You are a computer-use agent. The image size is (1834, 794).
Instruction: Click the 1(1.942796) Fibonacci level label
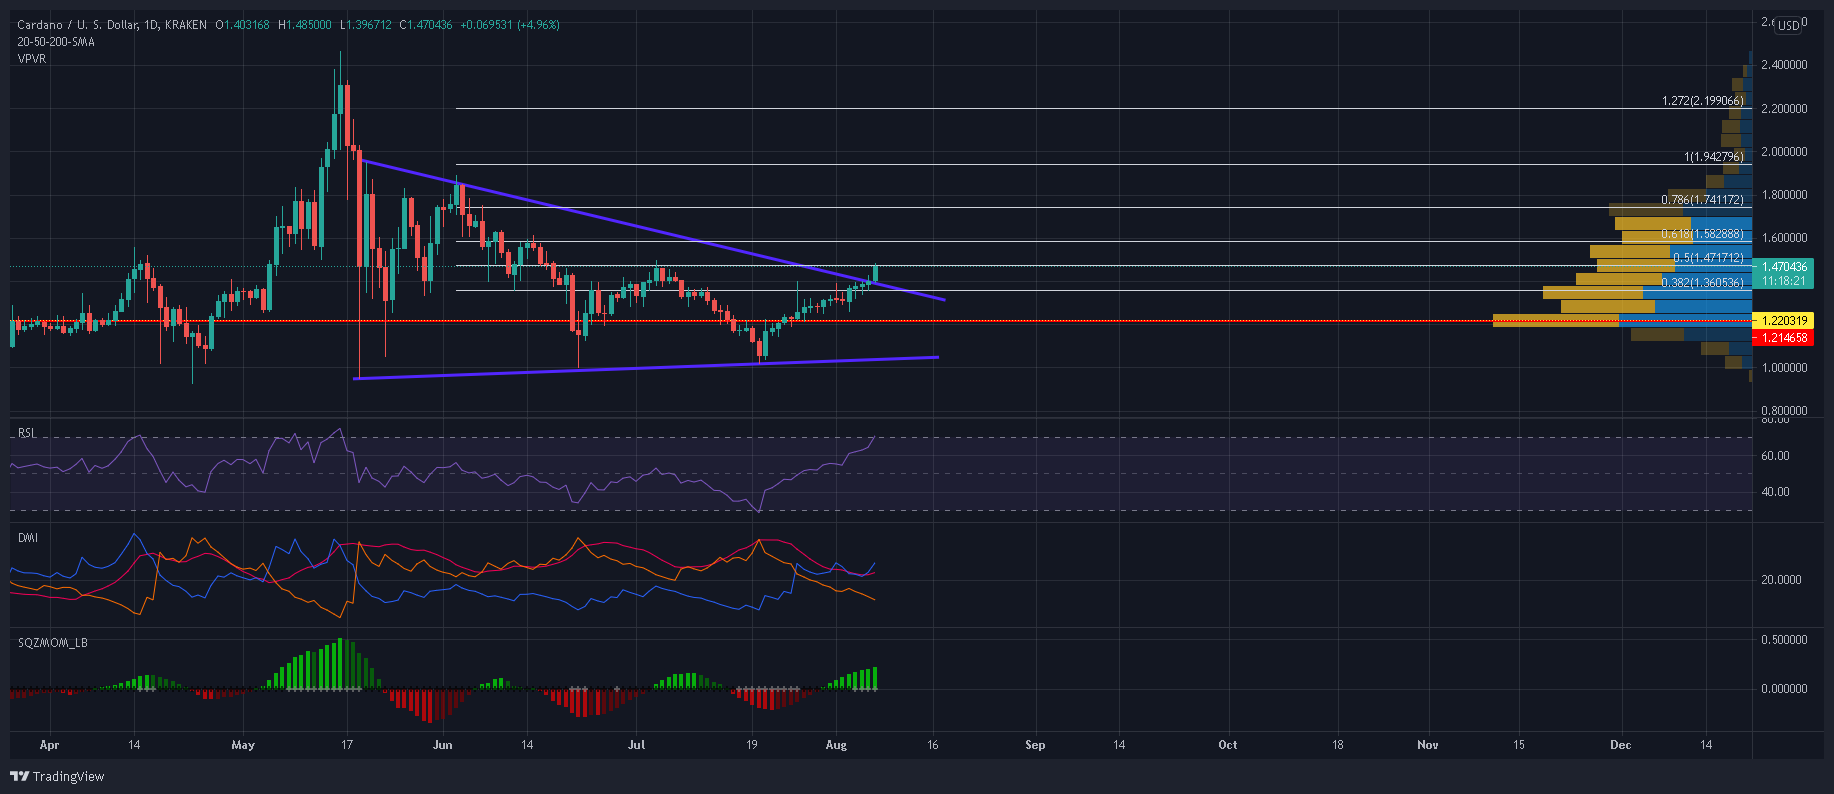pos(1713,157)
